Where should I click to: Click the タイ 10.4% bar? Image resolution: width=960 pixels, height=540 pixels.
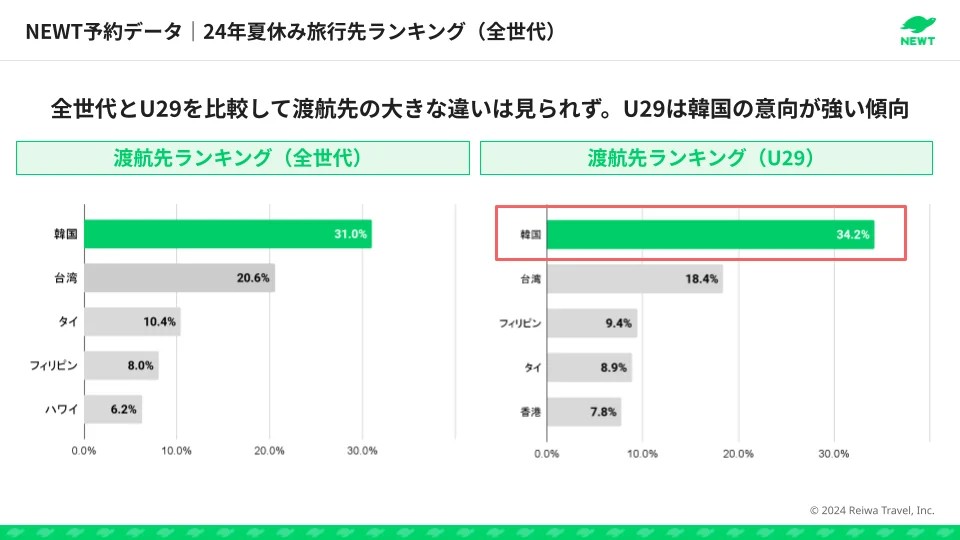(x=132, y=322)
